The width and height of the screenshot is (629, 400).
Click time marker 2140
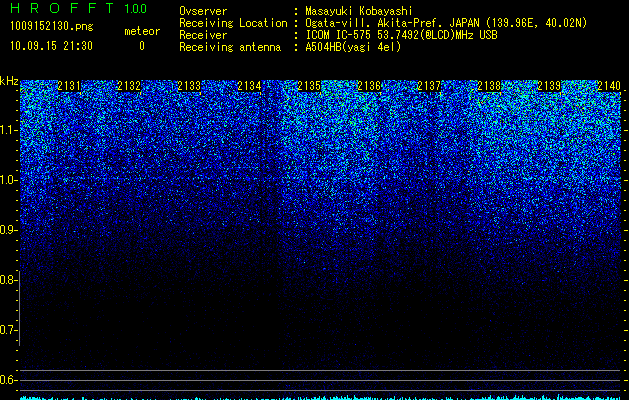tap(609, 86)
